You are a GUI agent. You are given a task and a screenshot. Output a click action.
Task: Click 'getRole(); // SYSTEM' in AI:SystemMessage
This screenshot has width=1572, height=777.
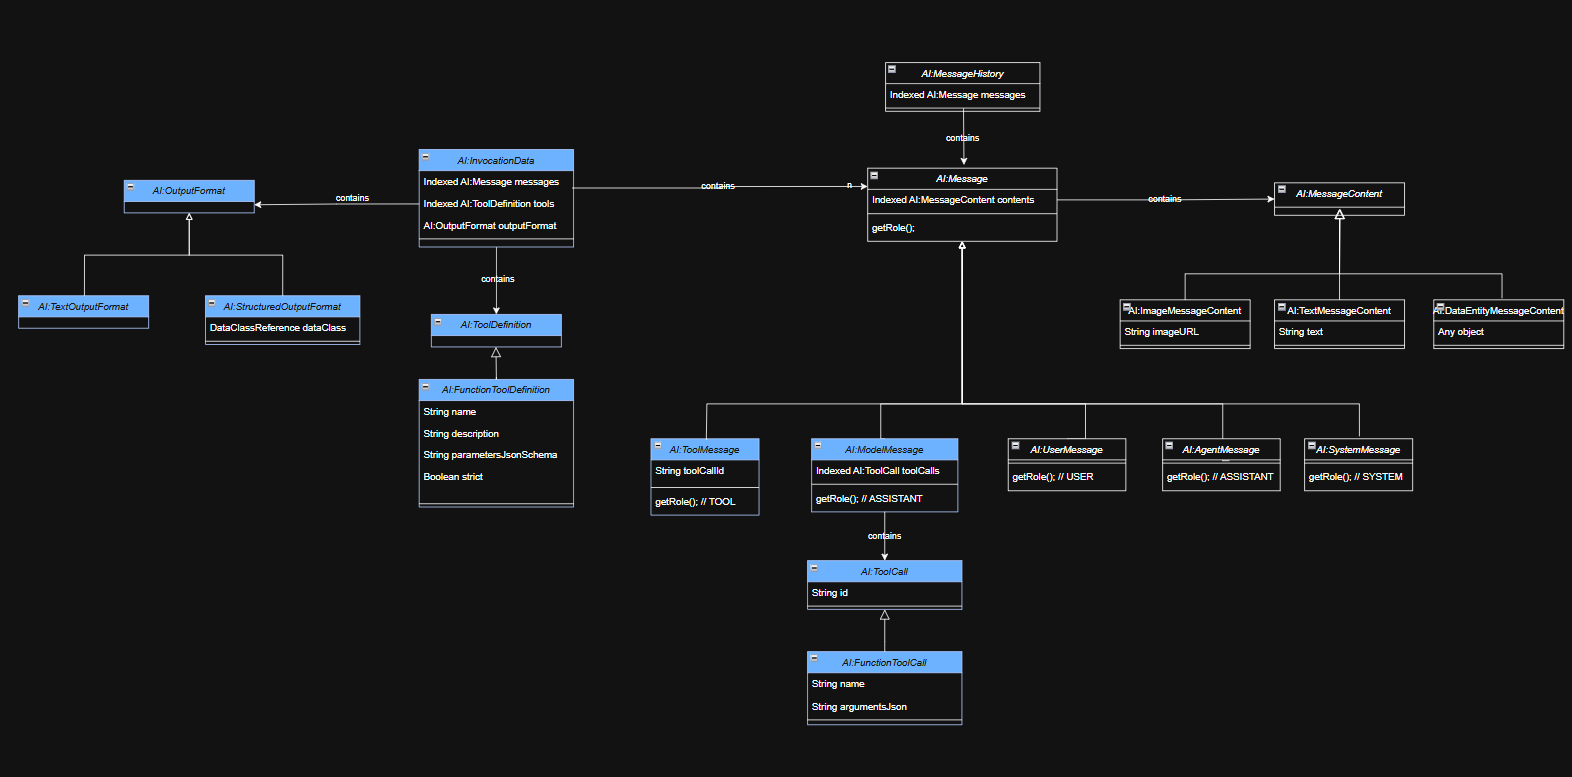pyautogui.click(x=1355, y=477)
